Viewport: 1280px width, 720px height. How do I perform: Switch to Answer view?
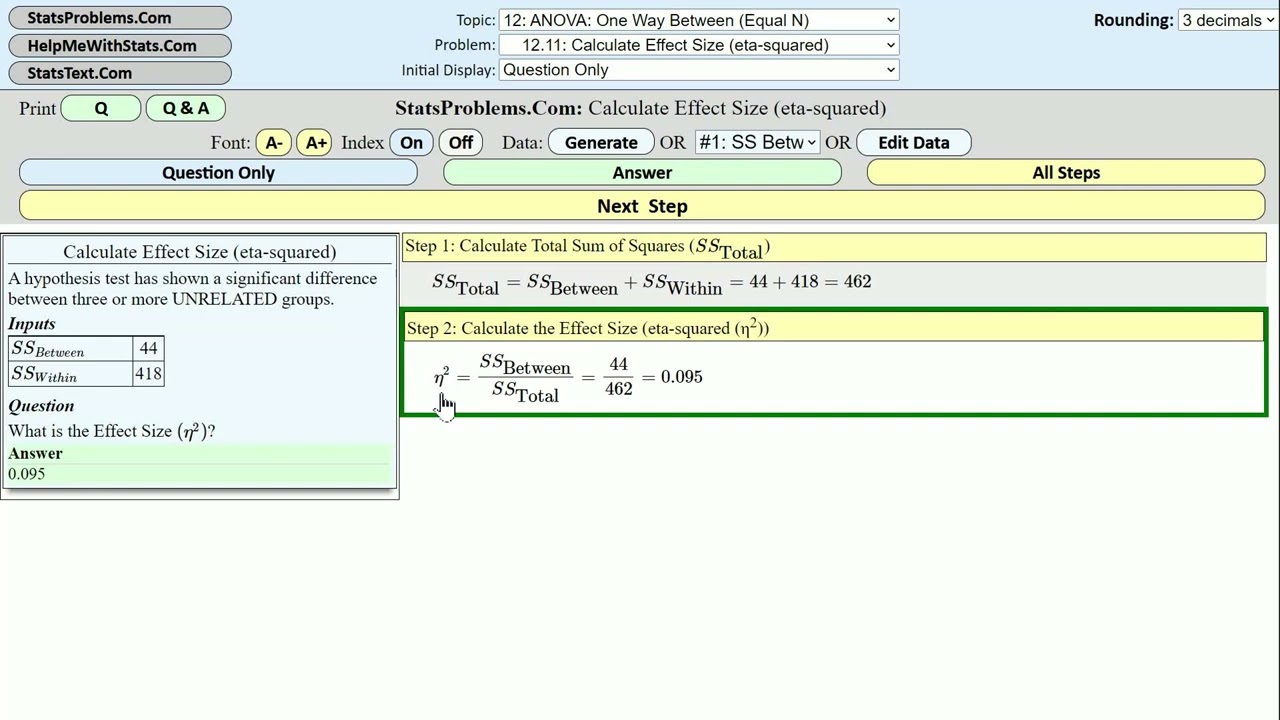click(x=642, y=173)
